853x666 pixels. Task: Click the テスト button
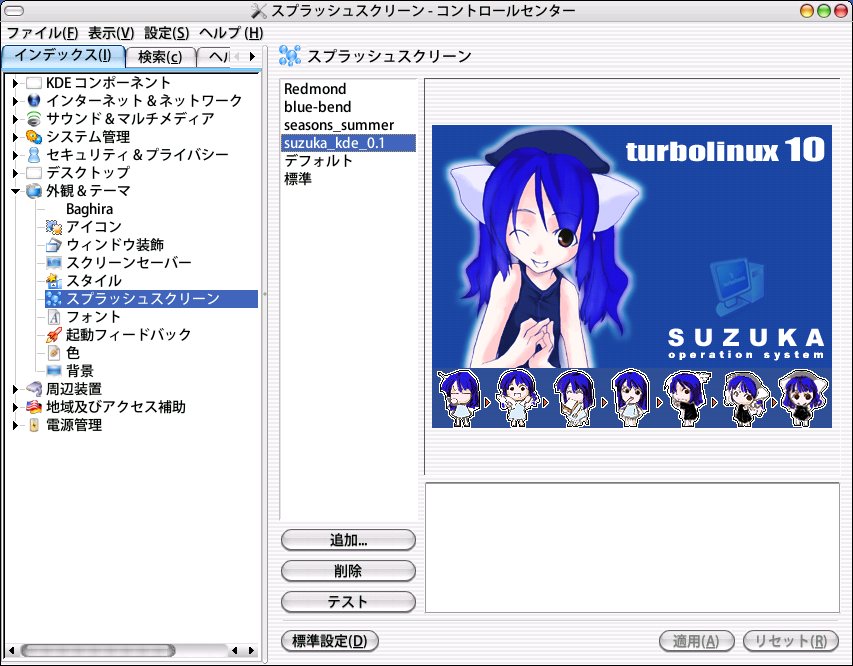point(348,602)
